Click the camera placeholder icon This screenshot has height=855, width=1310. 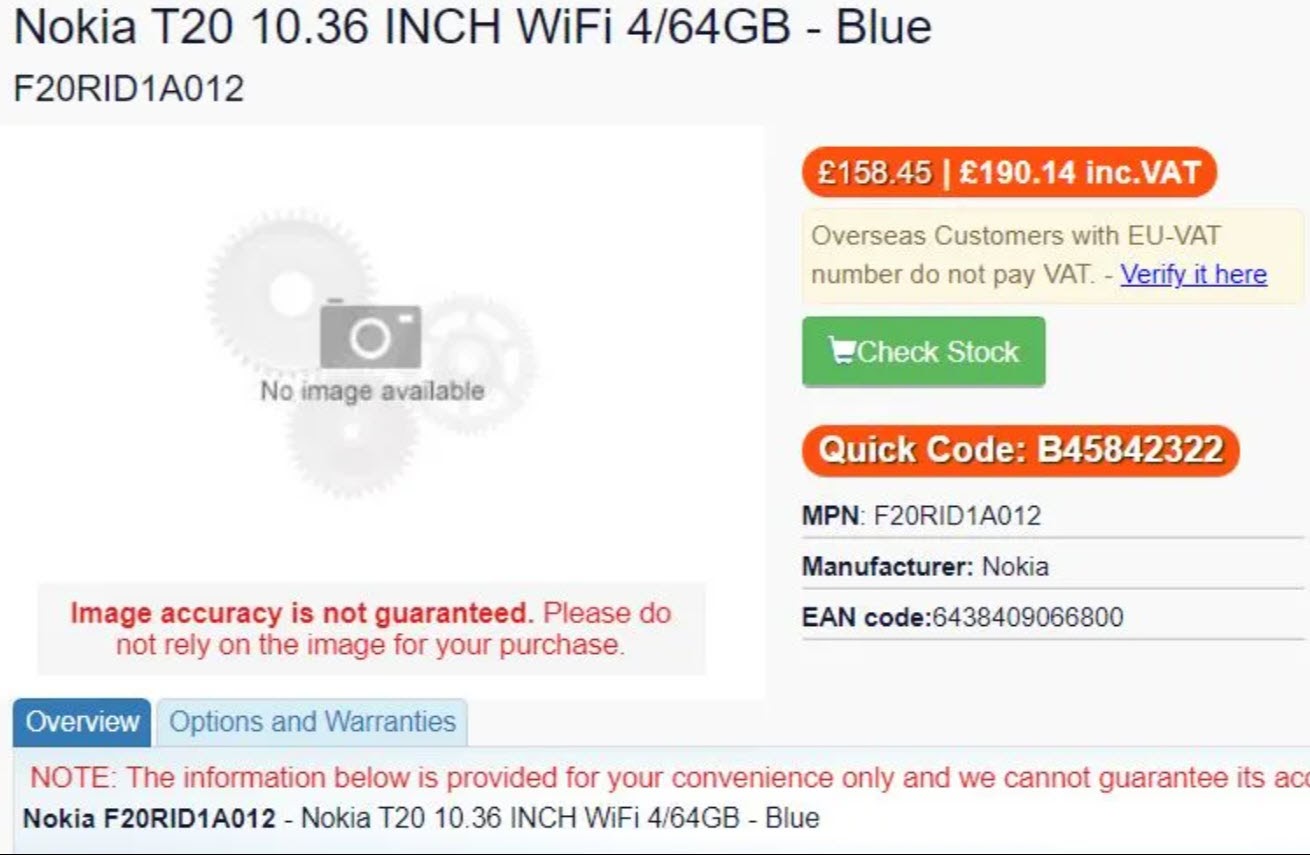click(x=370, y=334)
